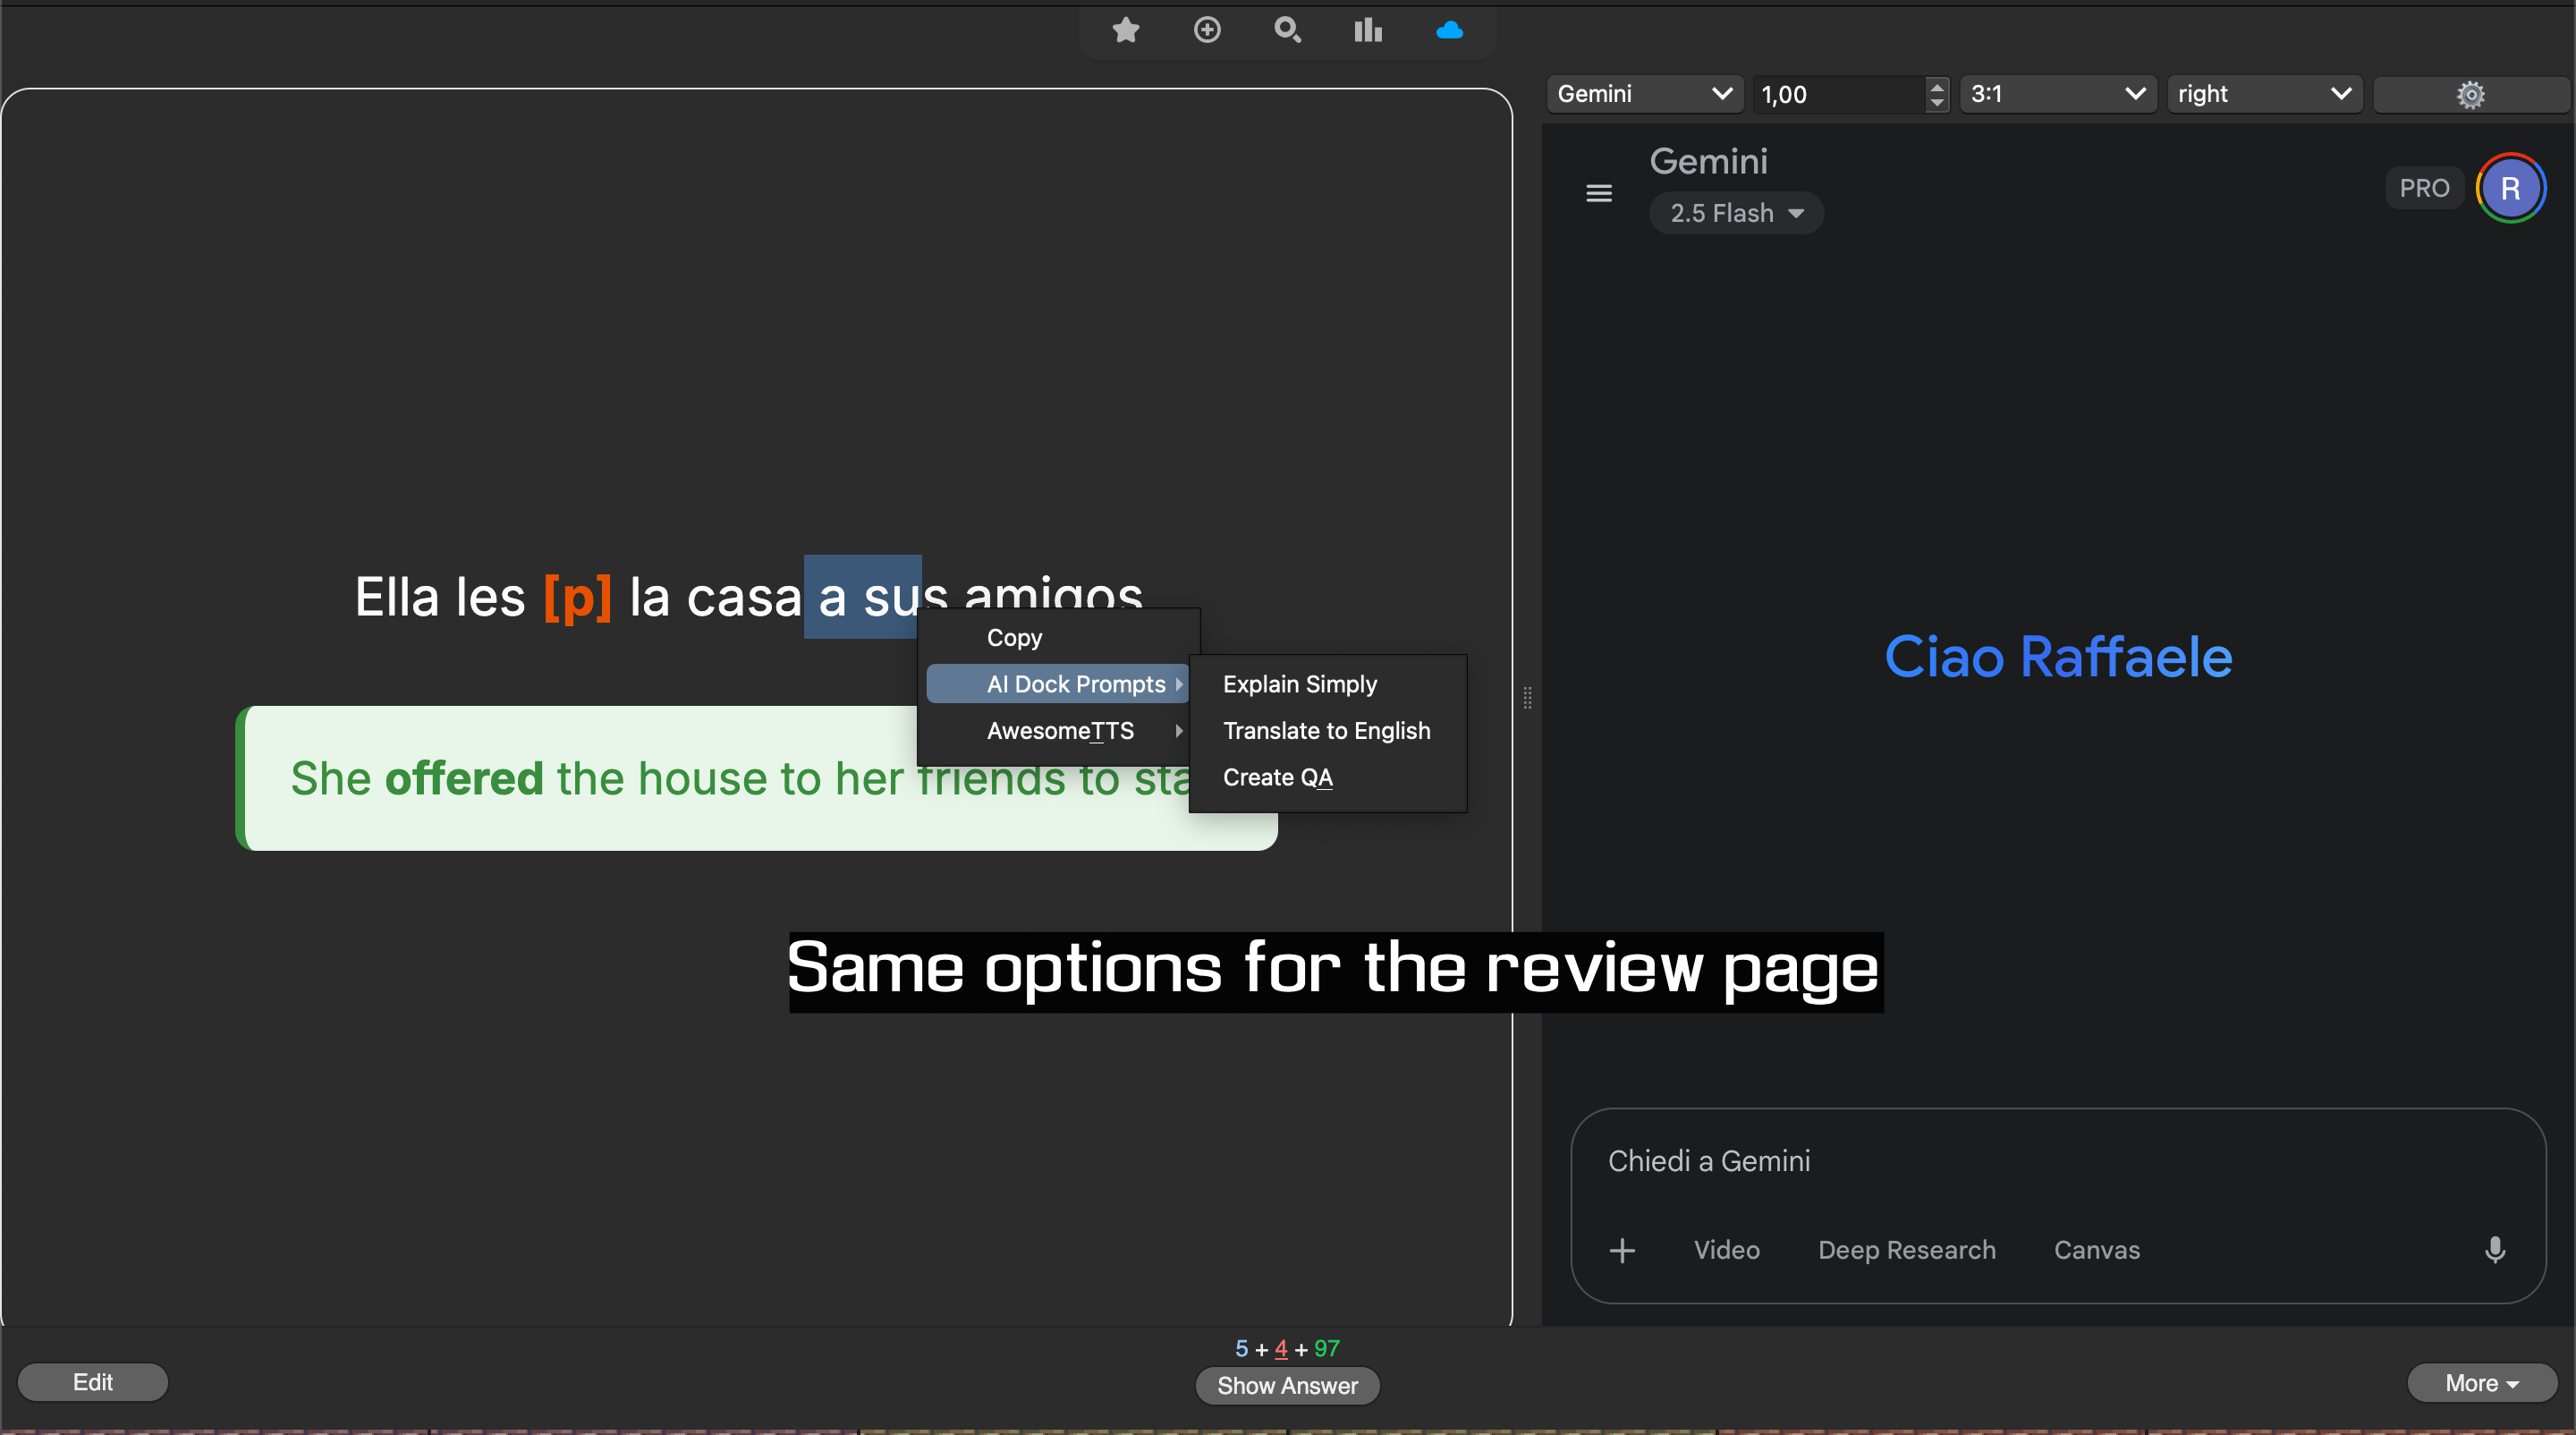2576x1435 pixels.
Task: Open the Gemini hamburger menu
Action: coord(1598,192)
